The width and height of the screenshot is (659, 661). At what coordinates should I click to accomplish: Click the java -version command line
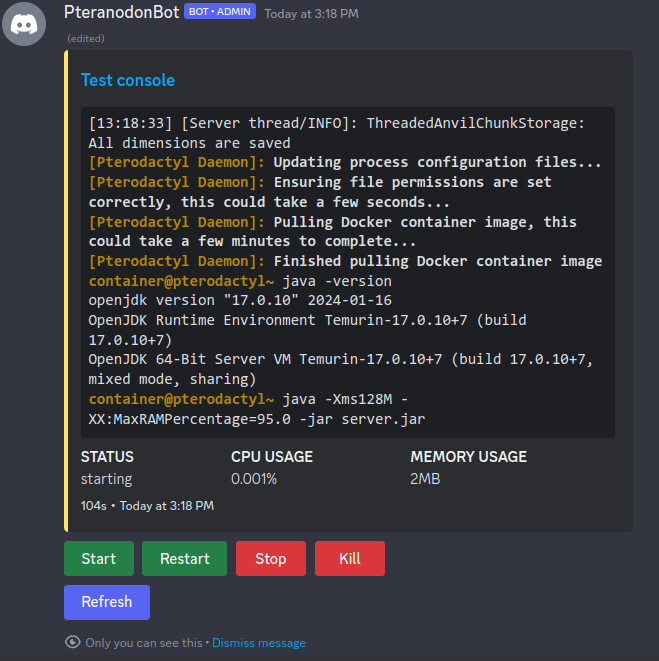click(240, 281)
